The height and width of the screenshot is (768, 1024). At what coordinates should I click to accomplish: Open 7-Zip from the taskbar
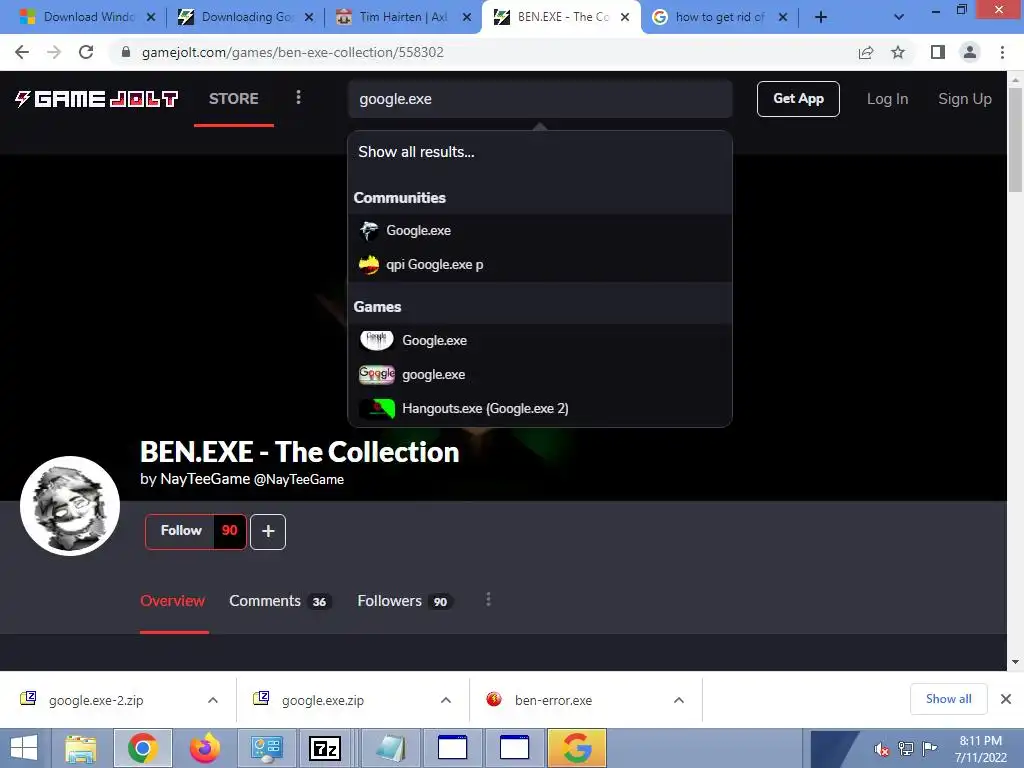tap(326, 748)
